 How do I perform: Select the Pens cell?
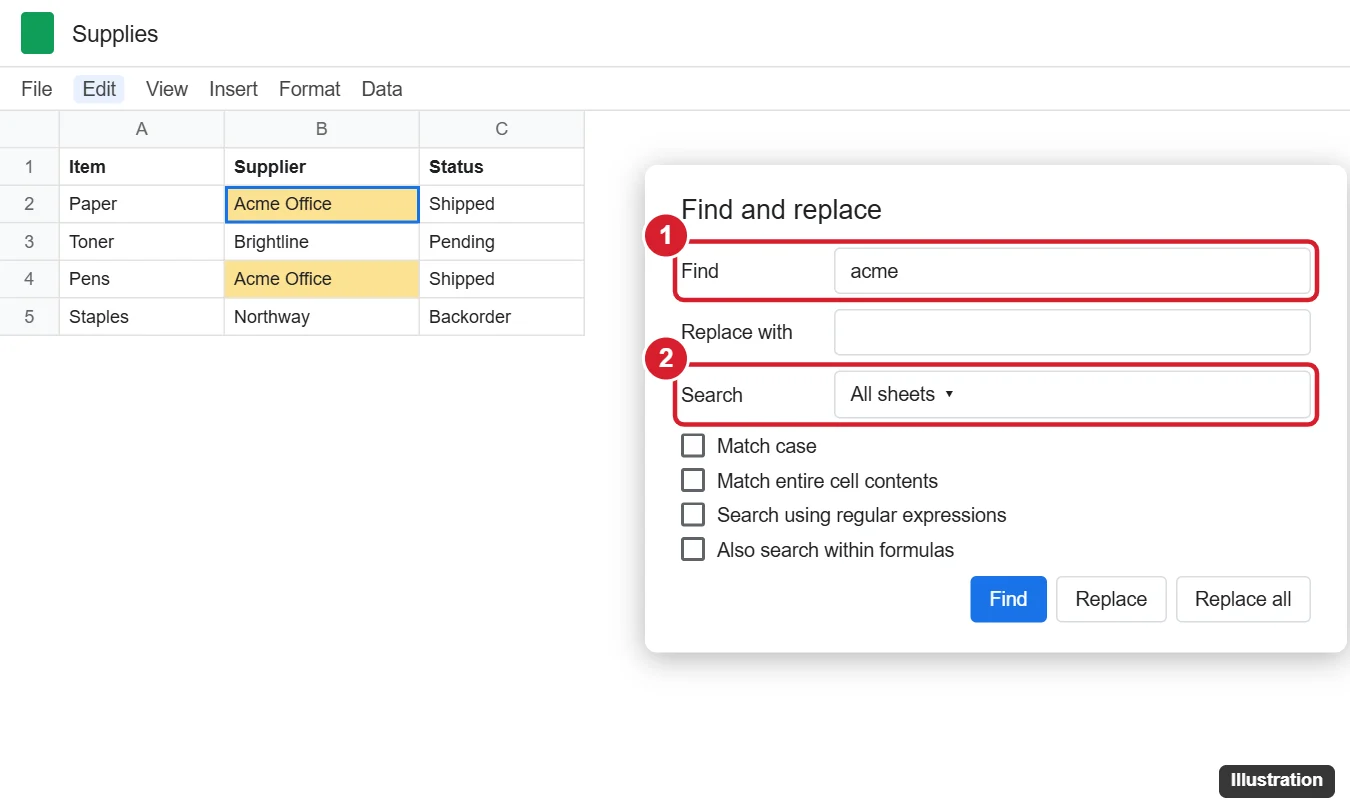coord(142,279)
